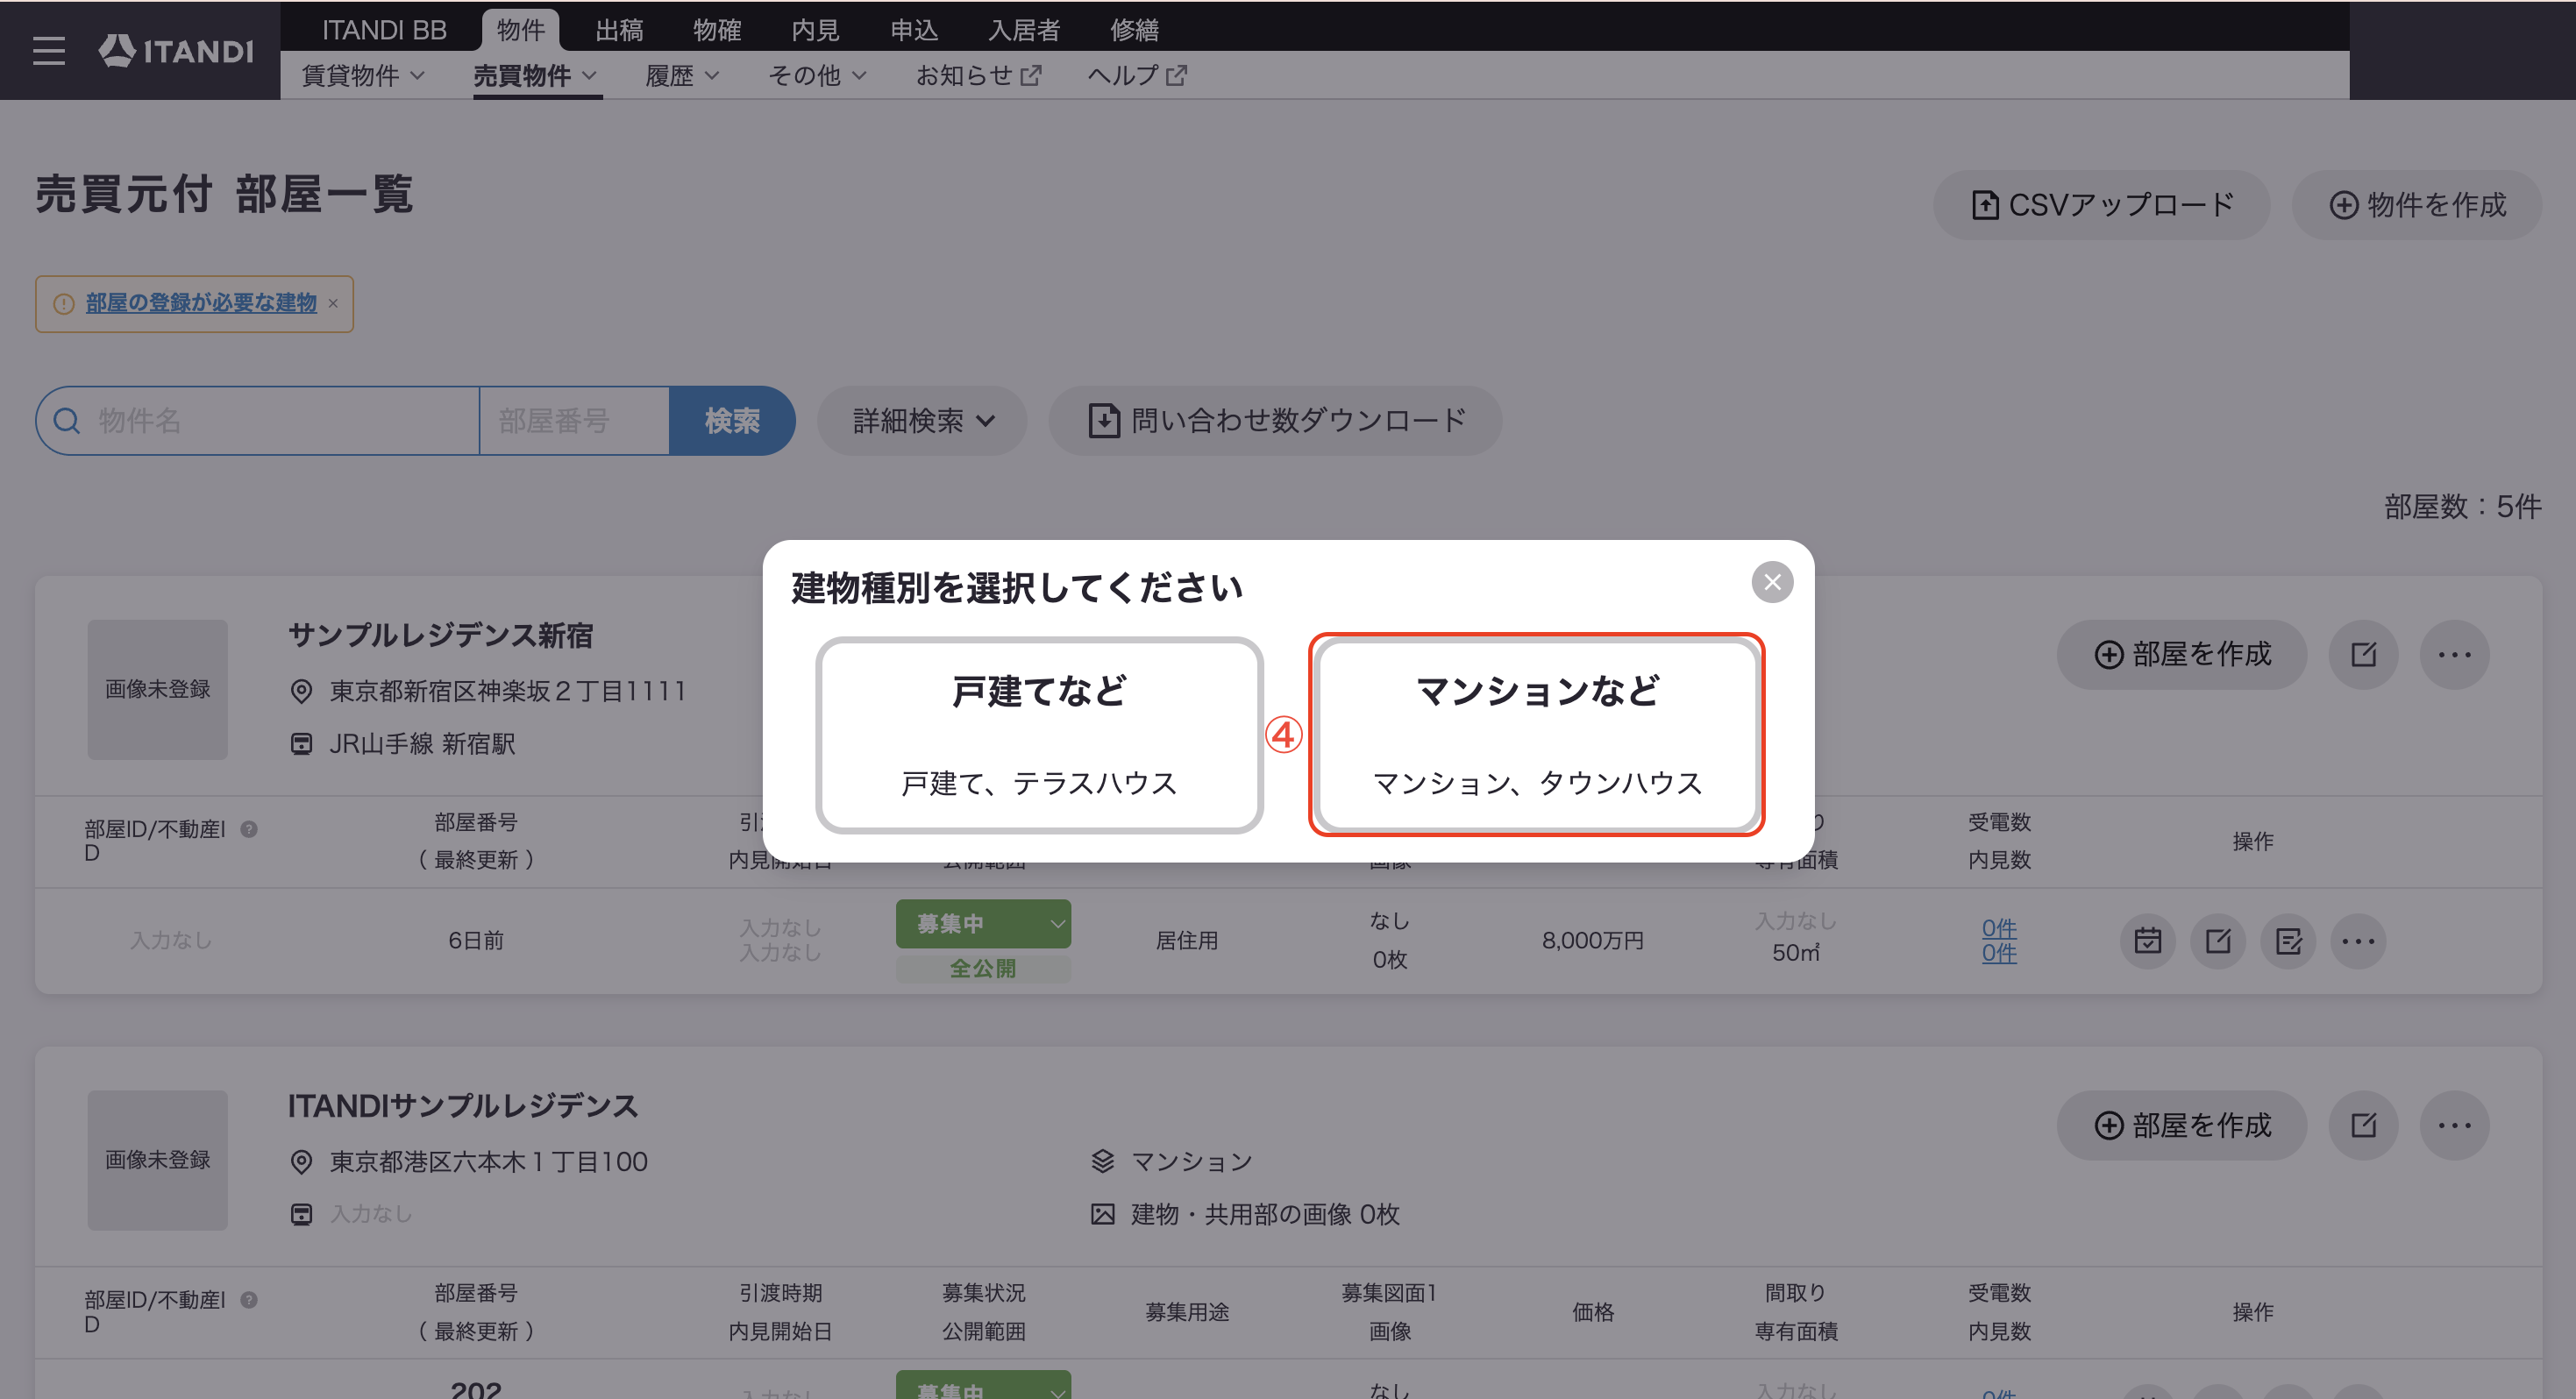Expand 賃貸物件 menu
The height and width of the screenshot is (1399, 2576).
point(363,76)
